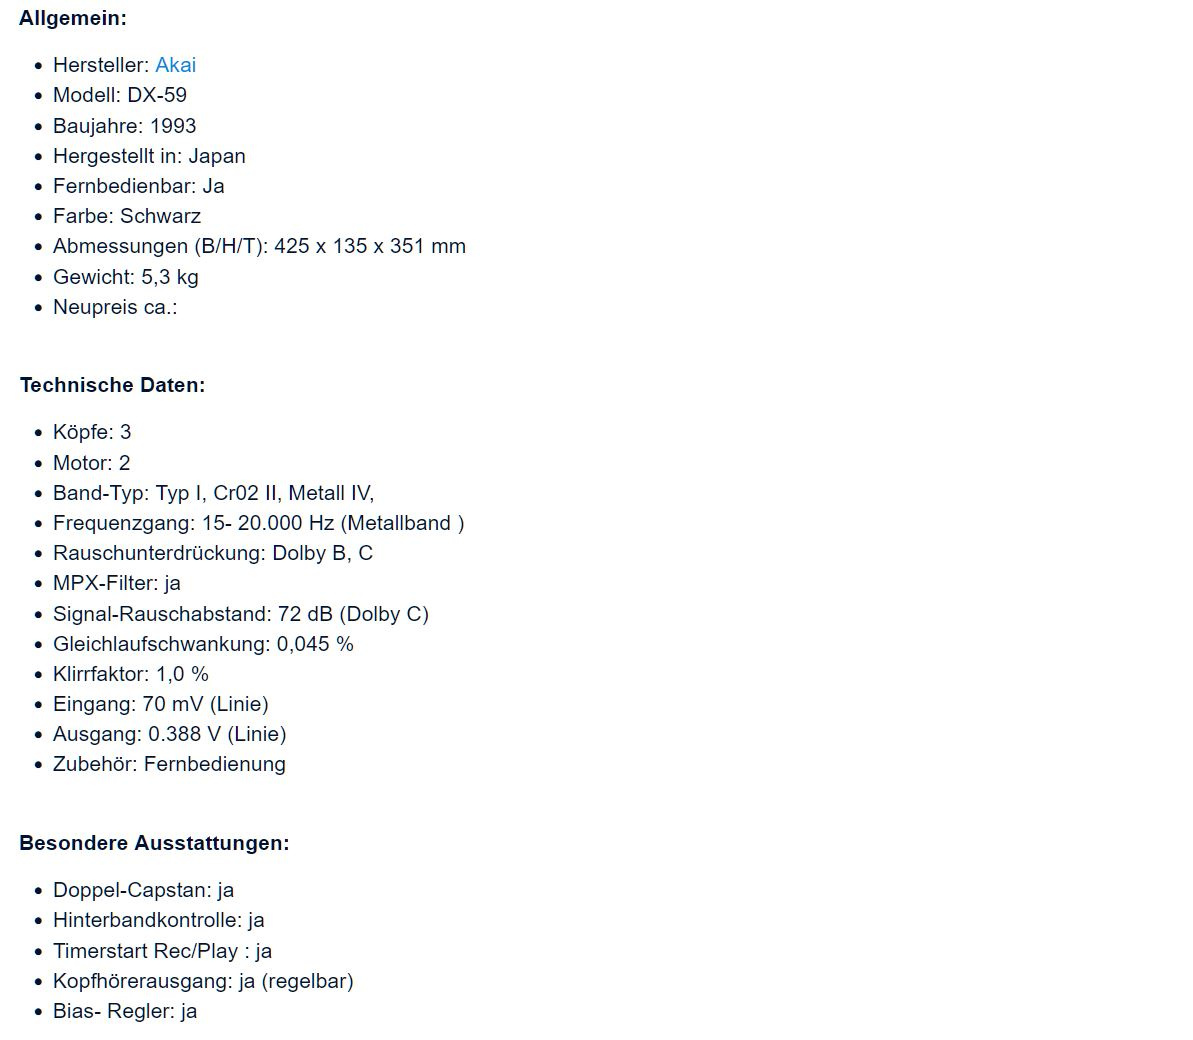Click the Hergestellt in Japan line
This screenshot has width=1193, height=1040.
point(149,156)
